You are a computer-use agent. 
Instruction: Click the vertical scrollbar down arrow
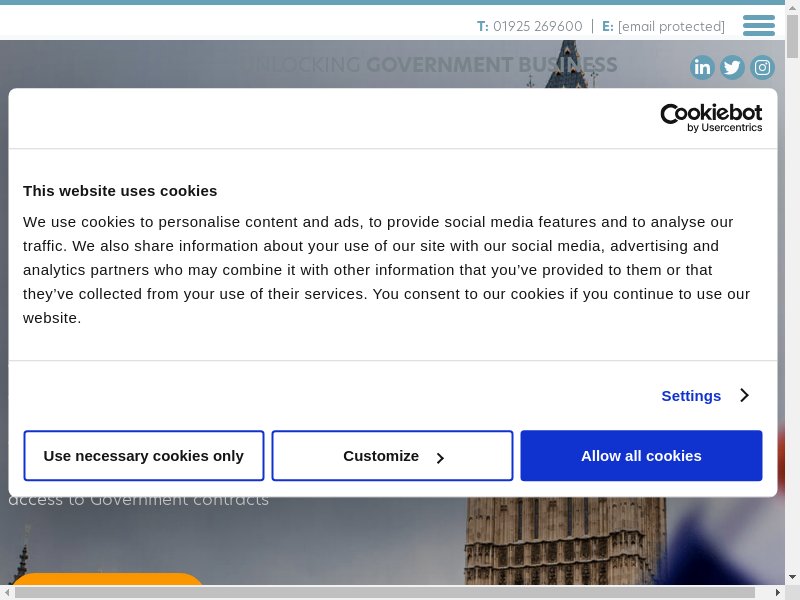(x=792, y=577)
